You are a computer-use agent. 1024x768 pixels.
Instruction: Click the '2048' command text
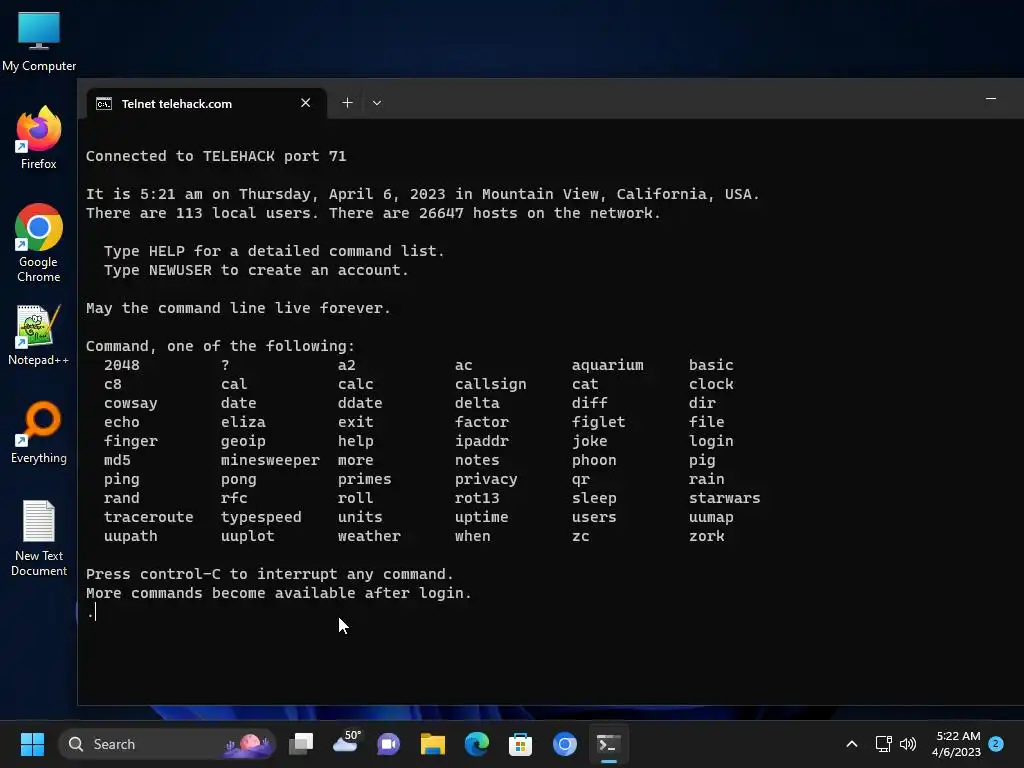click(121, 365)
